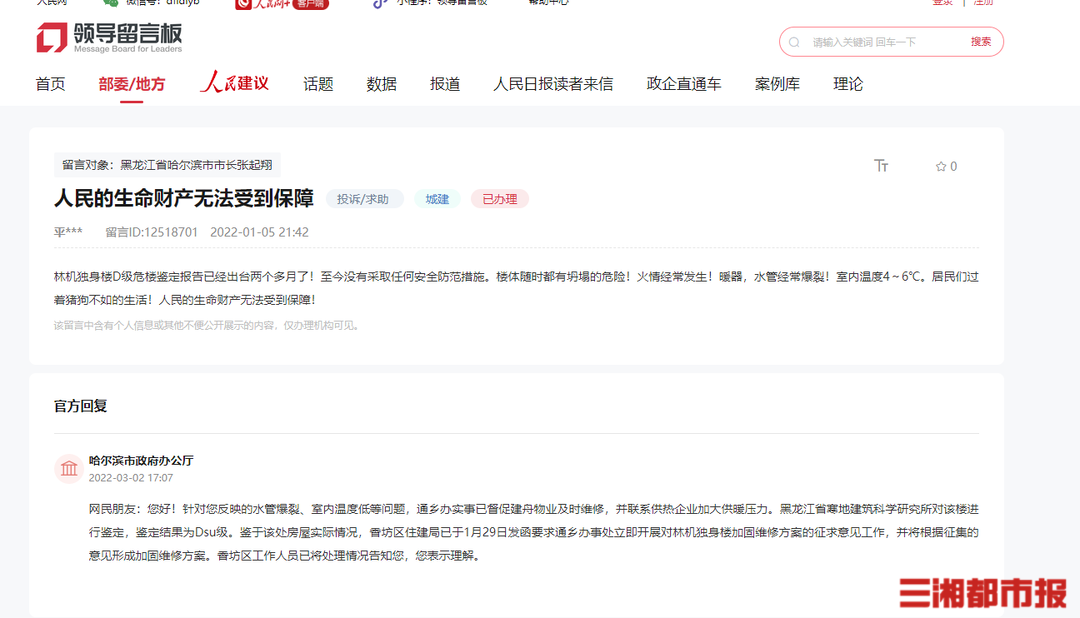Viewport: 1080px width, 618px height.
Task: Click the magnifier icon in search box
Action: [794, 42]
